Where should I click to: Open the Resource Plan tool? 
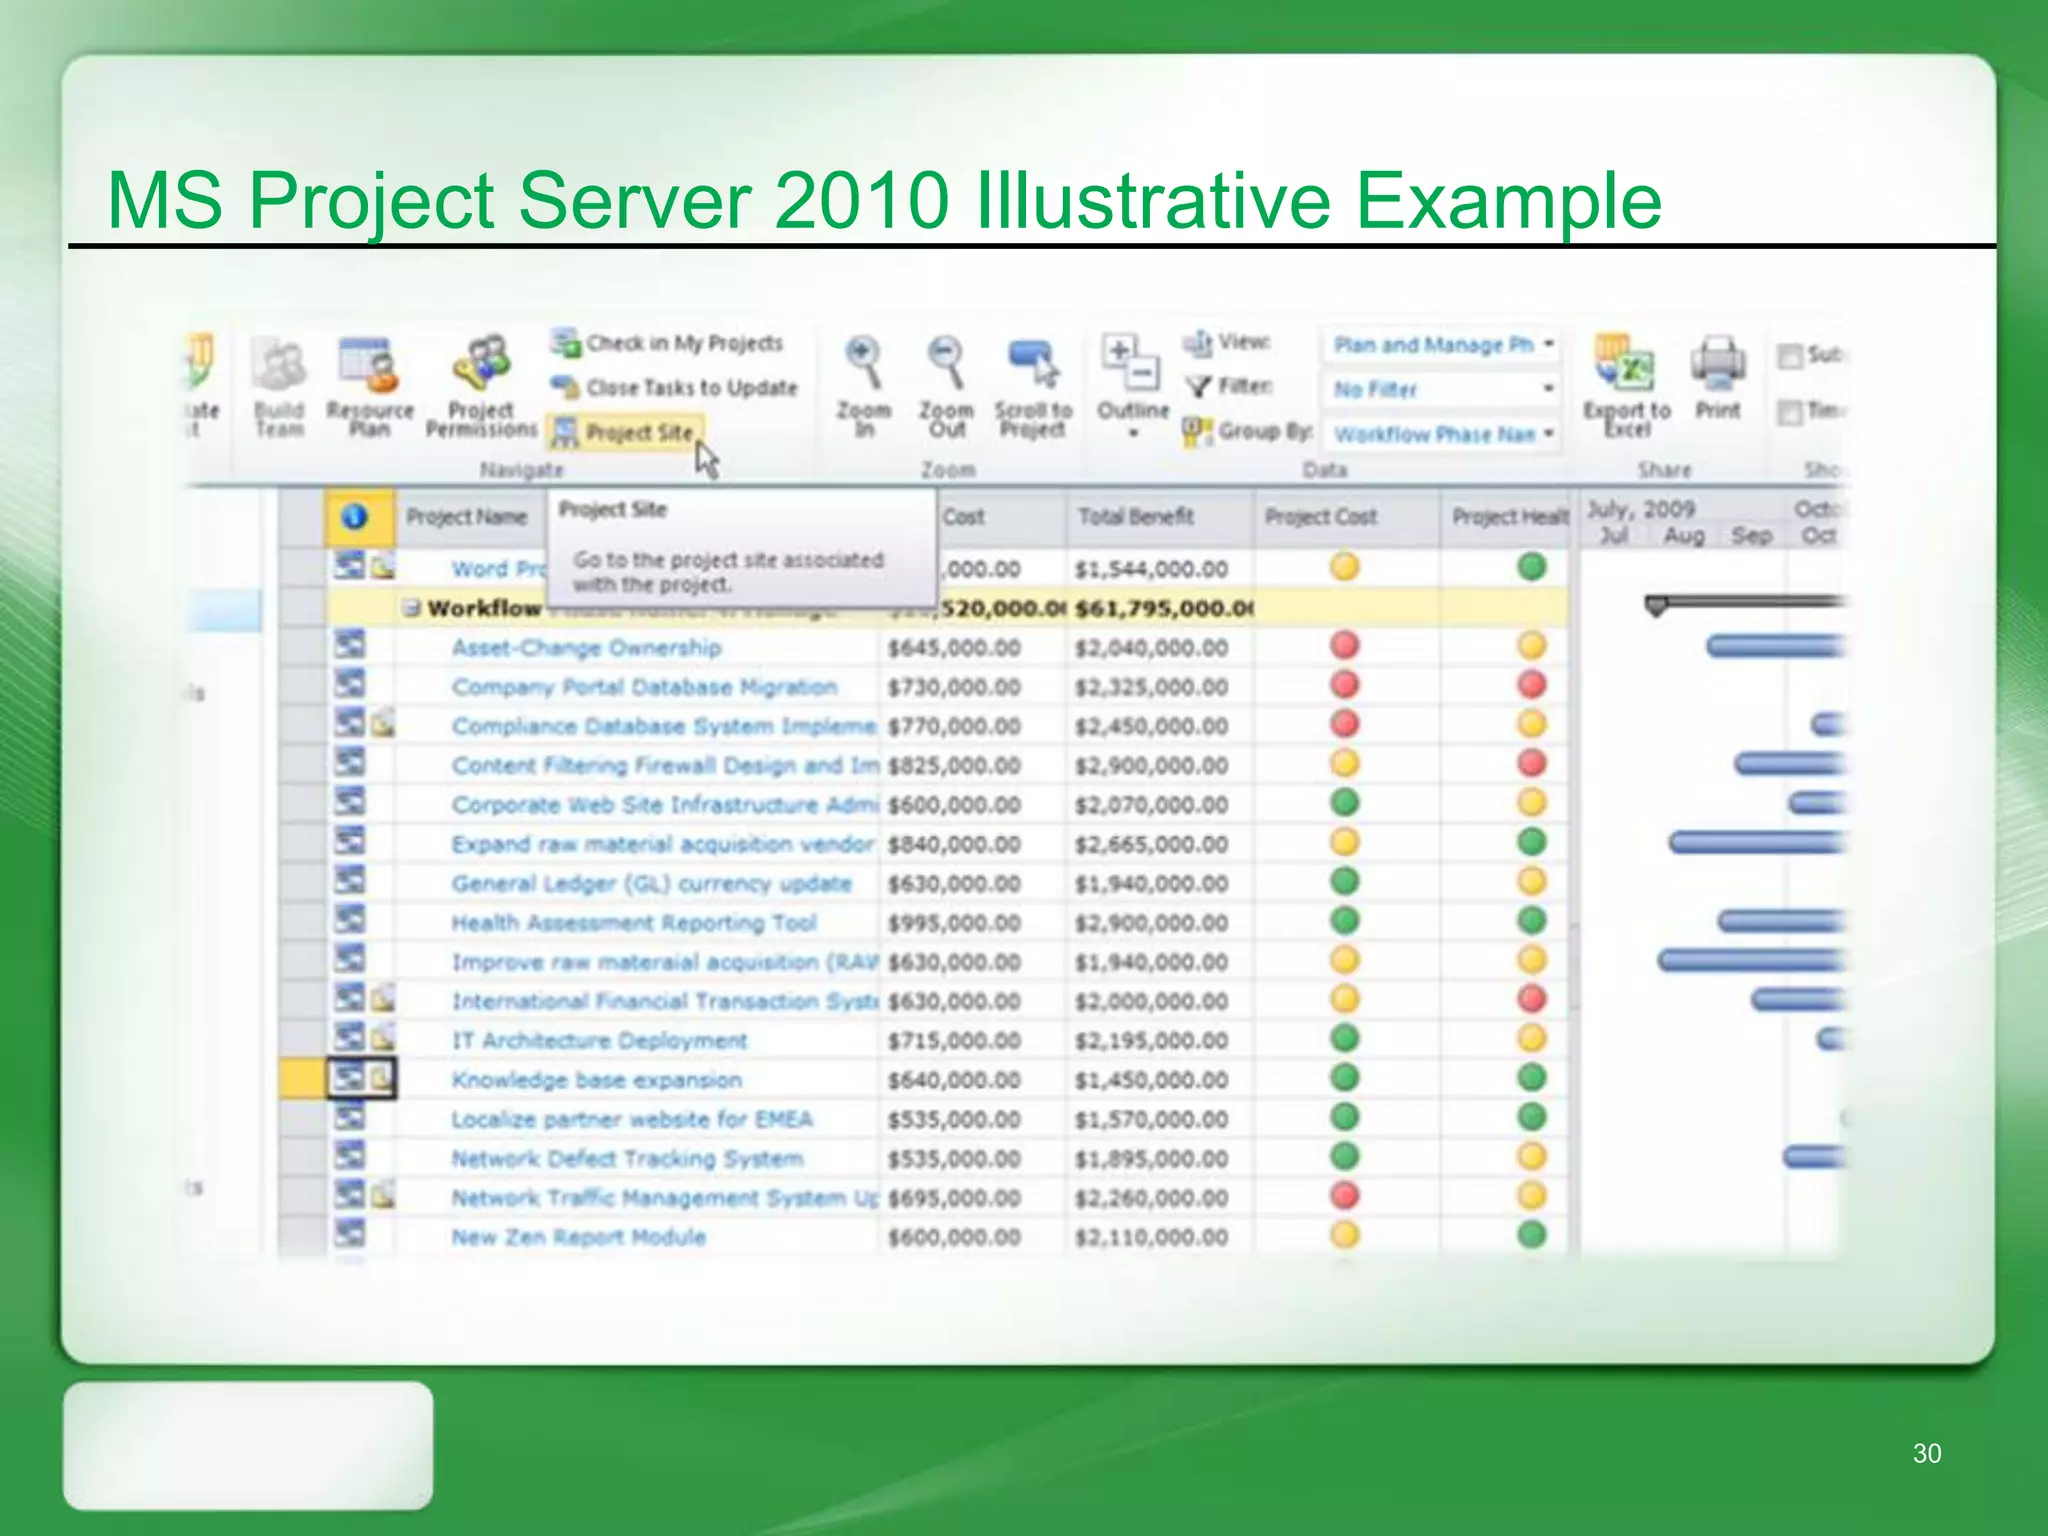pyautogui.click(x=369, y=387)
